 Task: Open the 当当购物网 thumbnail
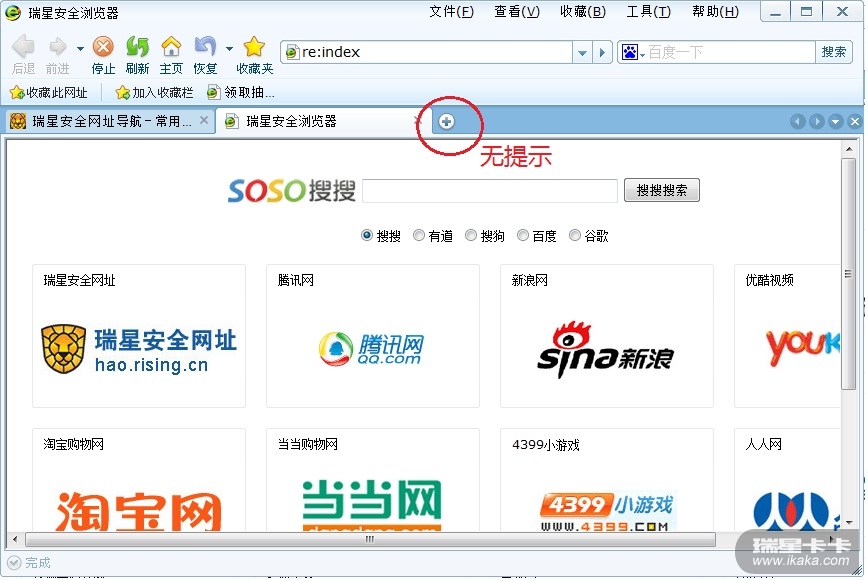pos(373,480)
